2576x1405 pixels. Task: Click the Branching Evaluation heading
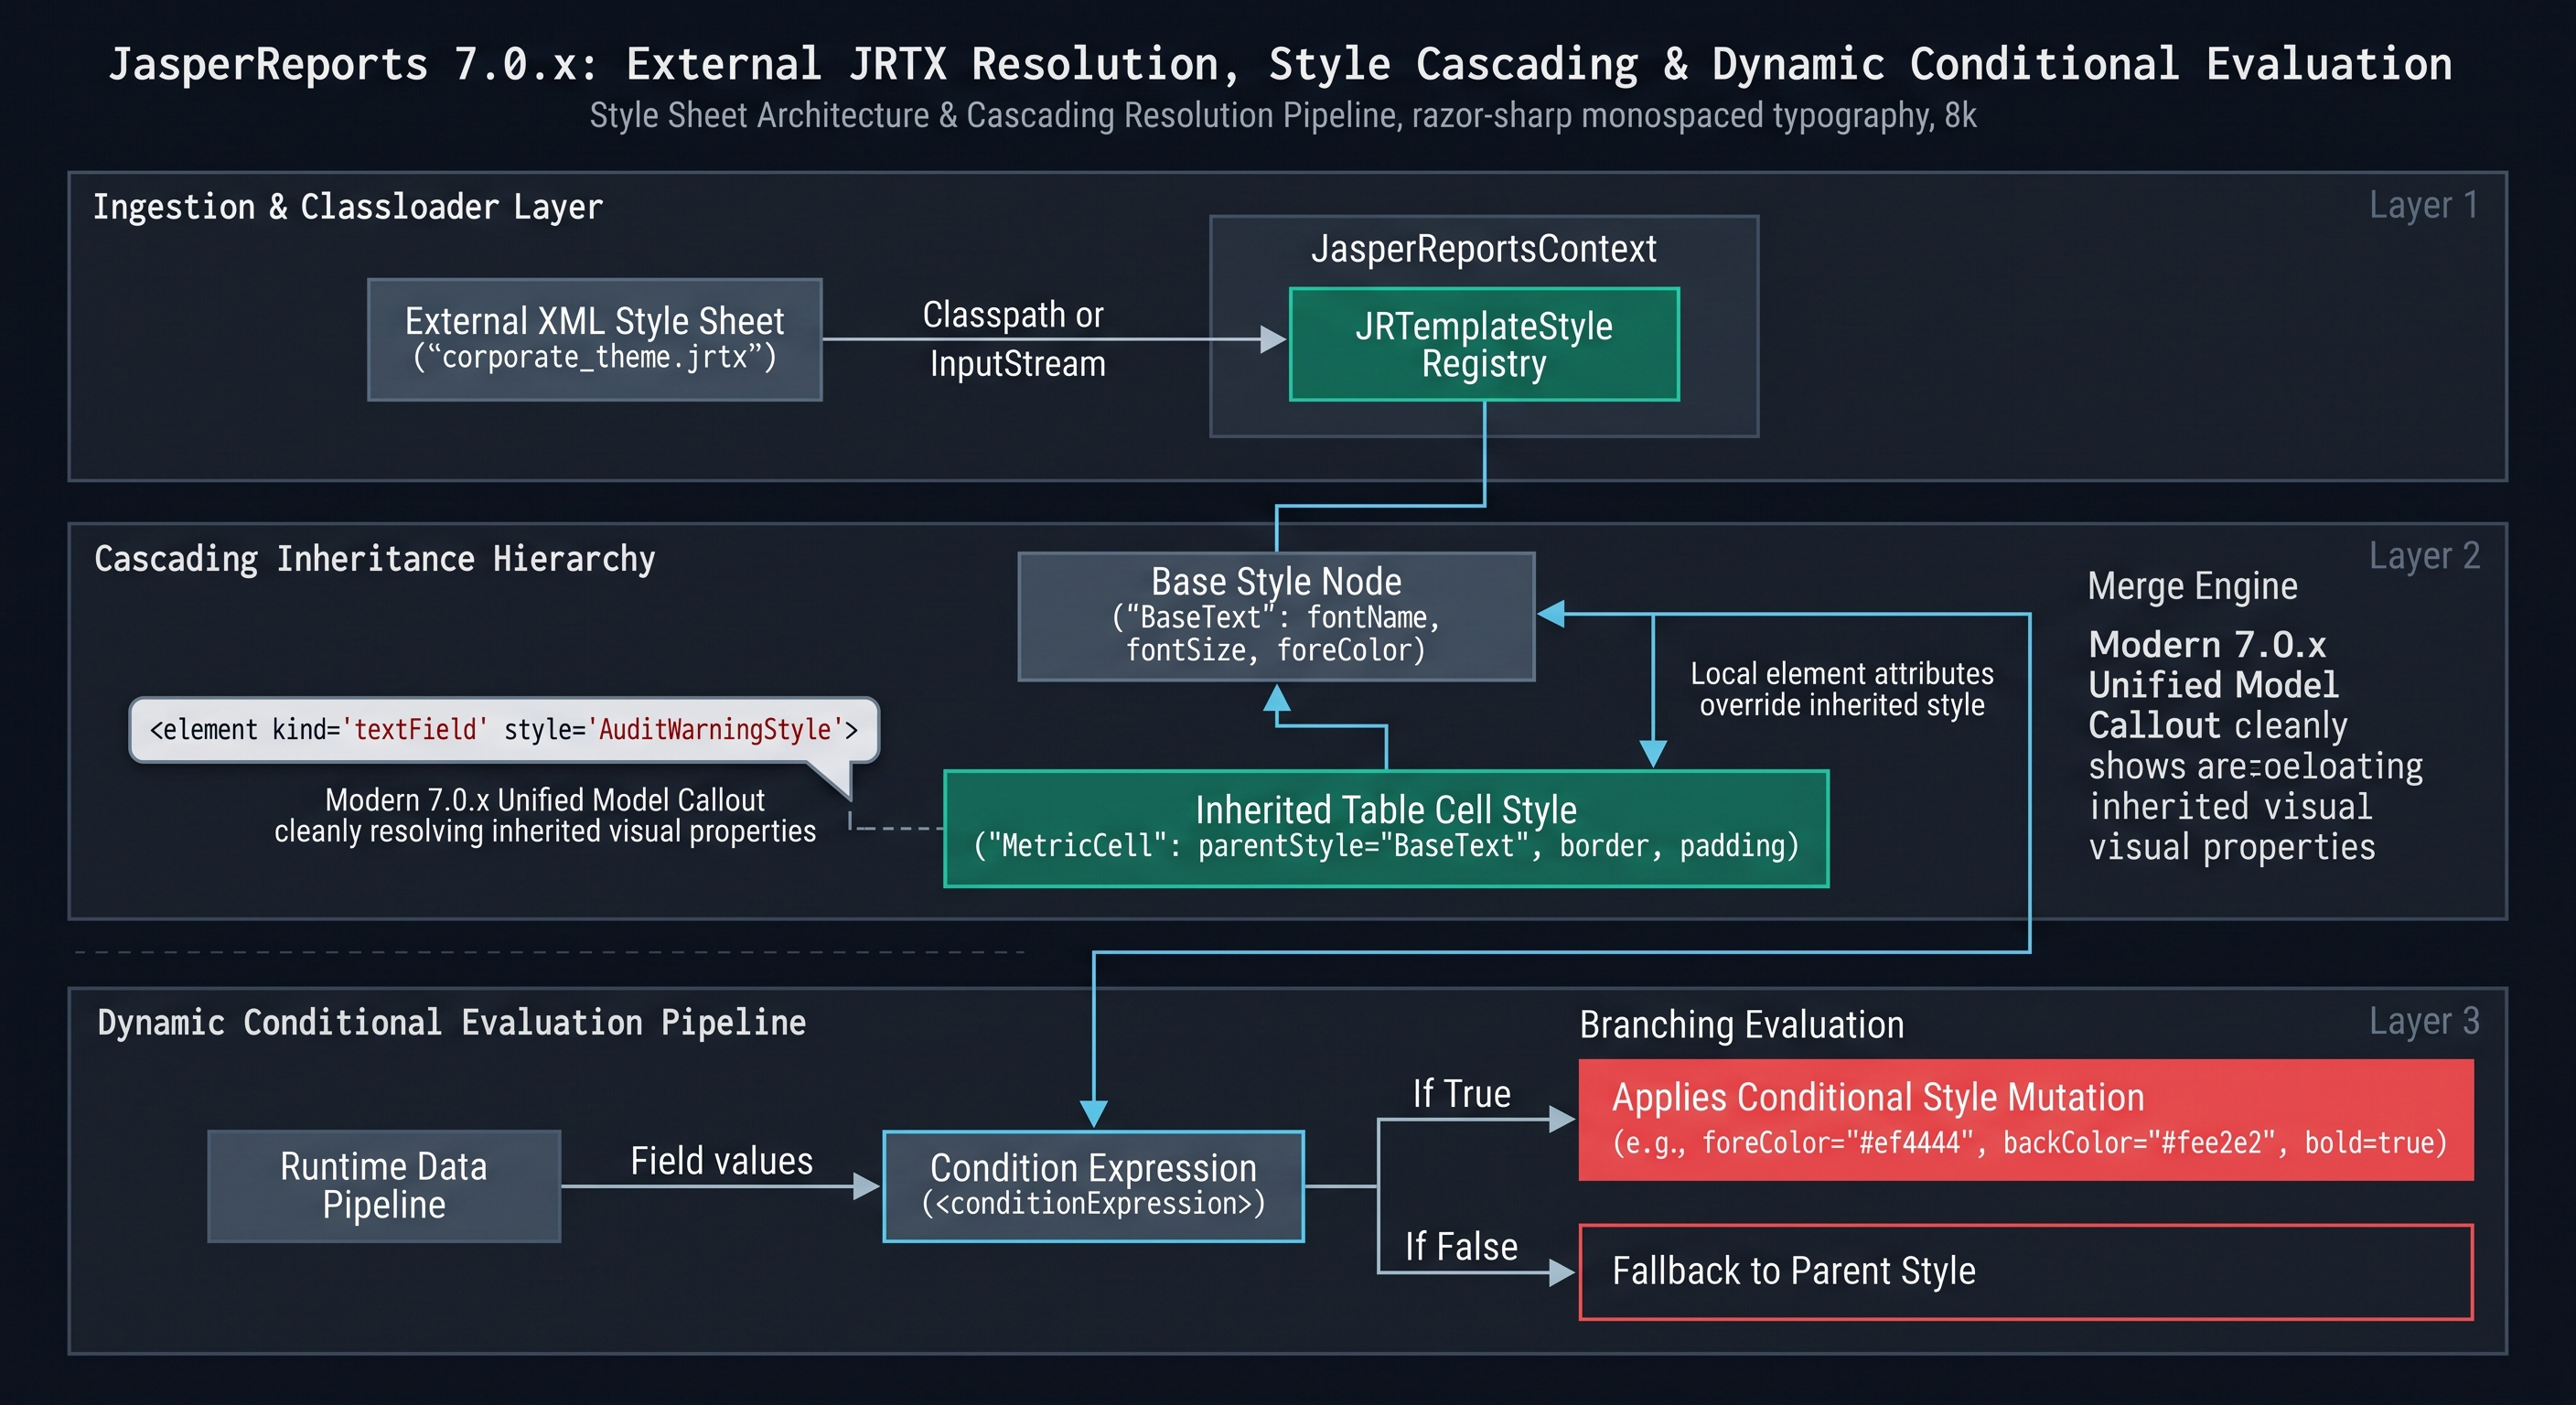1741,1025
